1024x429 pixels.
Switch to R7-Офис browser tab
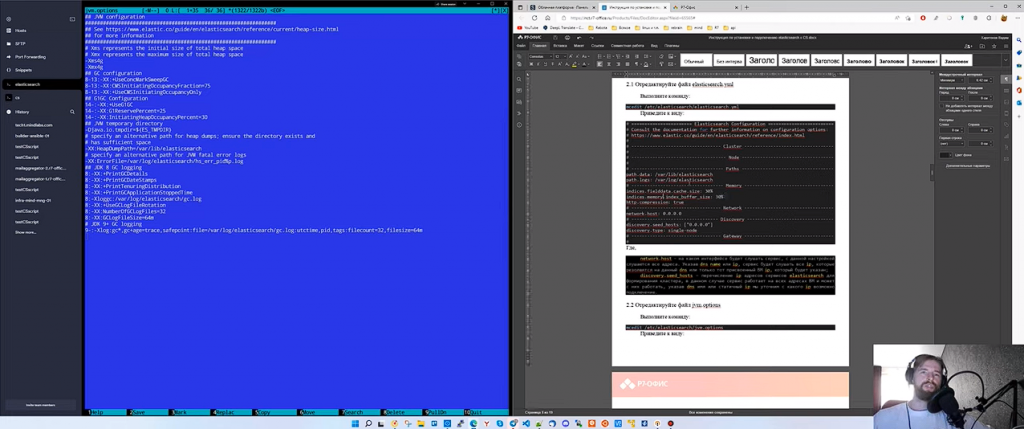pos(708,7)
